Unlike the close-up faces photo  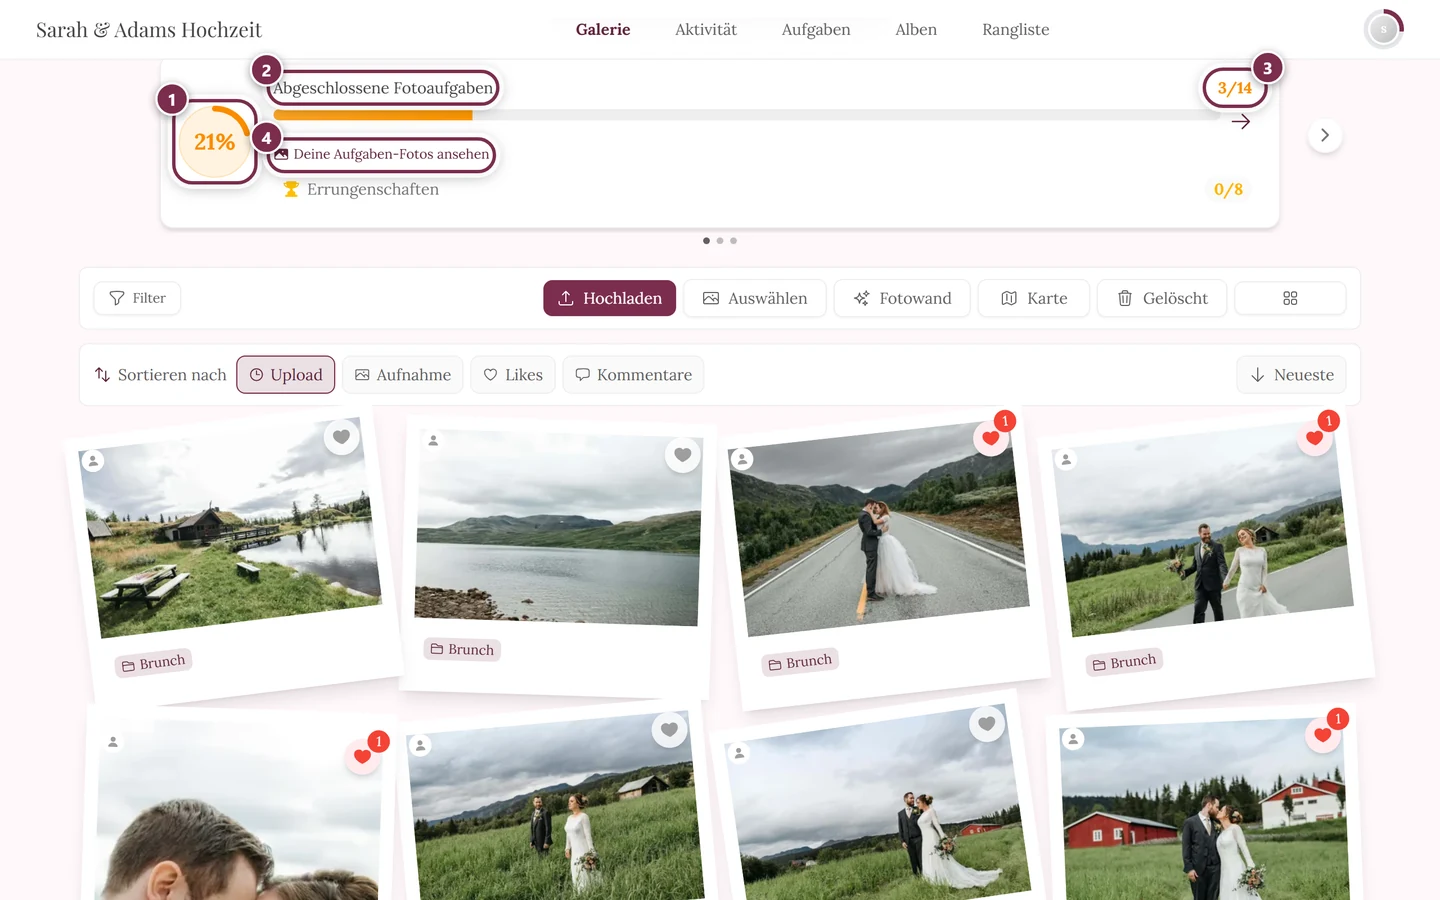pyautogui.click(x=362, y=757)
